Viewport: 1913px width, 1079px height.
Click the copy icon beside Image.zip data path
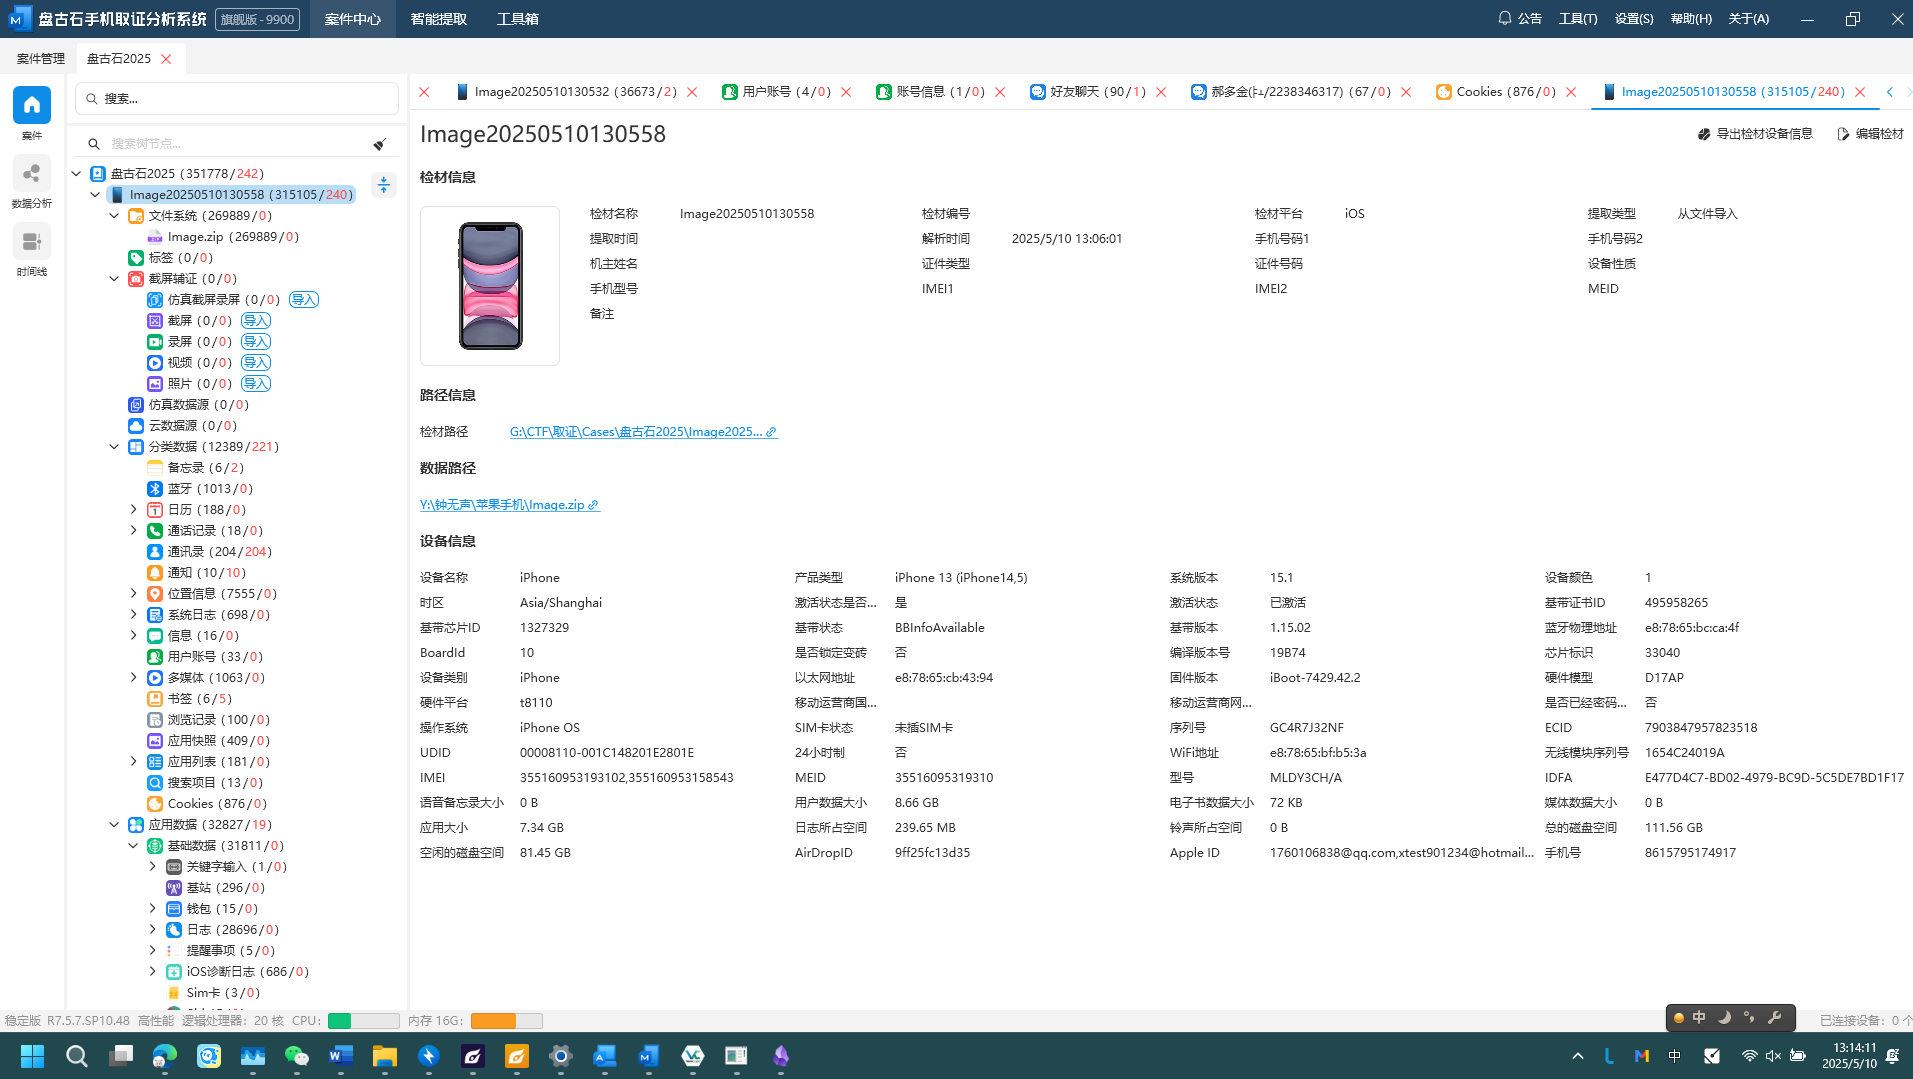point(594,505)
